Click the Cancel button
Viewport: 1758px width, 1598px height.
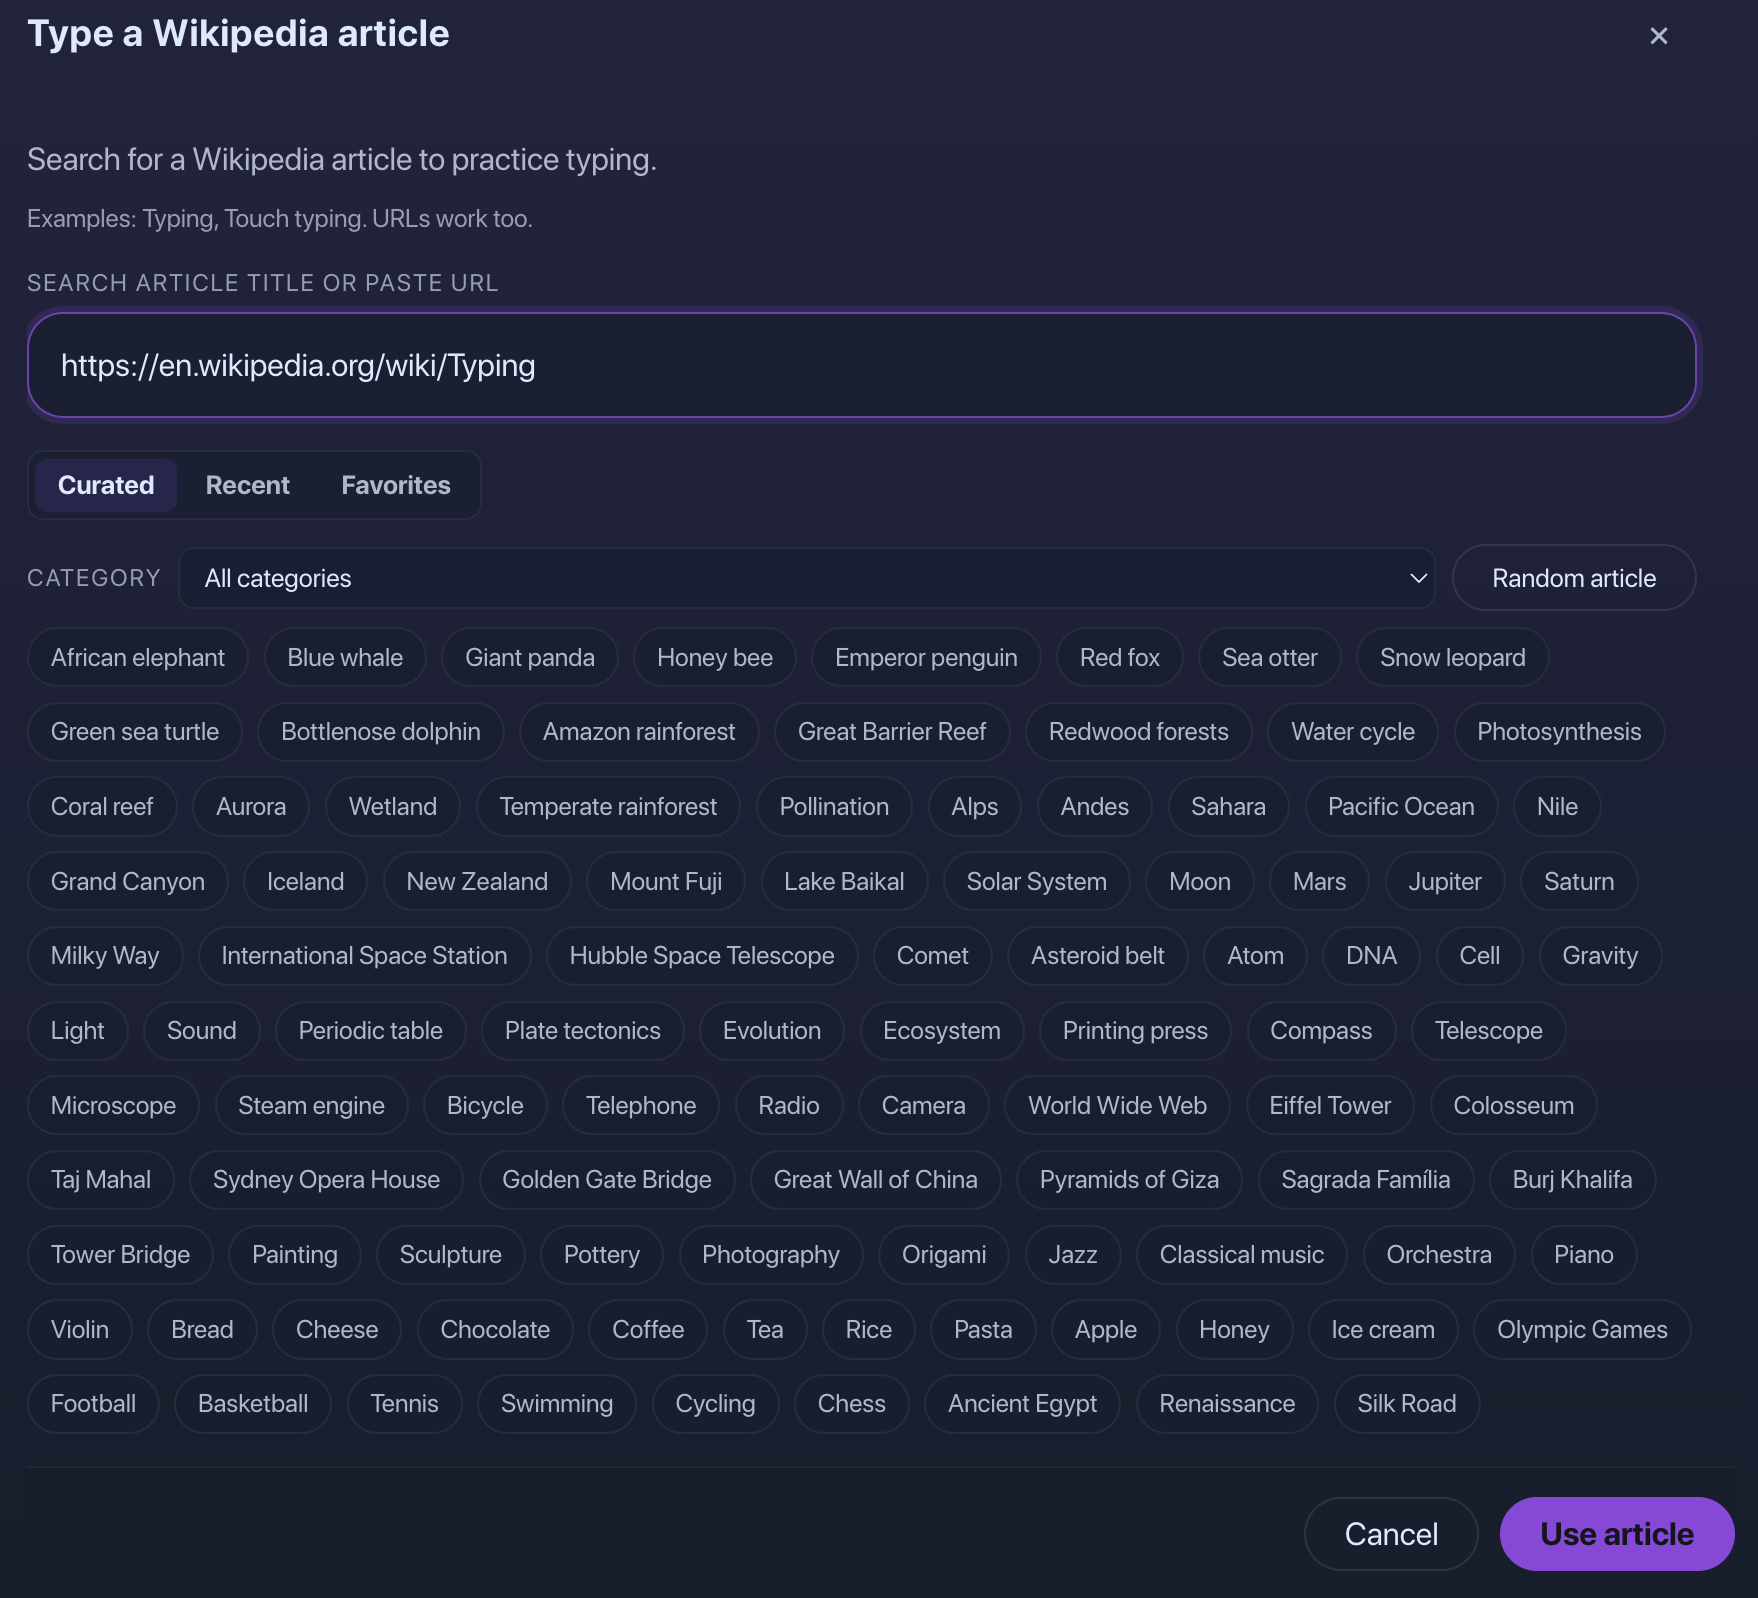click(x=1391, y=1534)
